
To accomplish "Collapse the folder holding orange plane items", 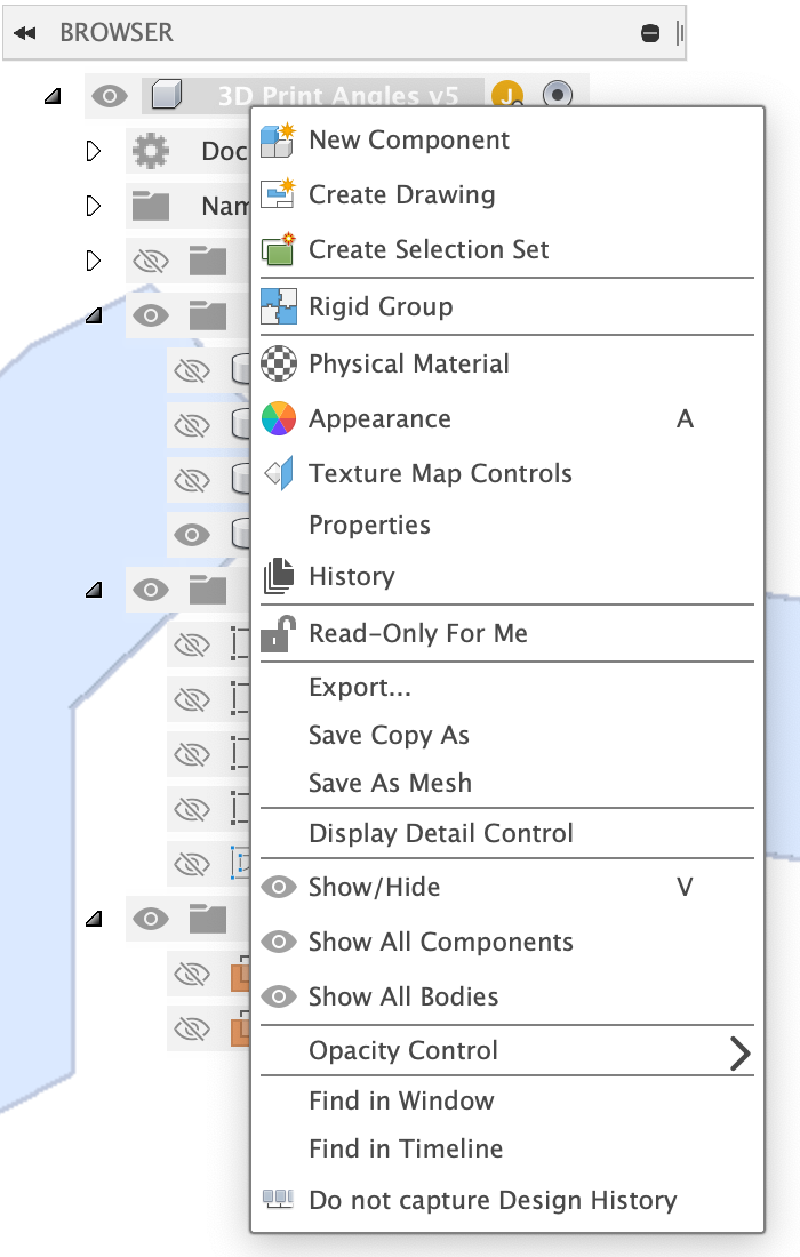I will click(94, 919).
